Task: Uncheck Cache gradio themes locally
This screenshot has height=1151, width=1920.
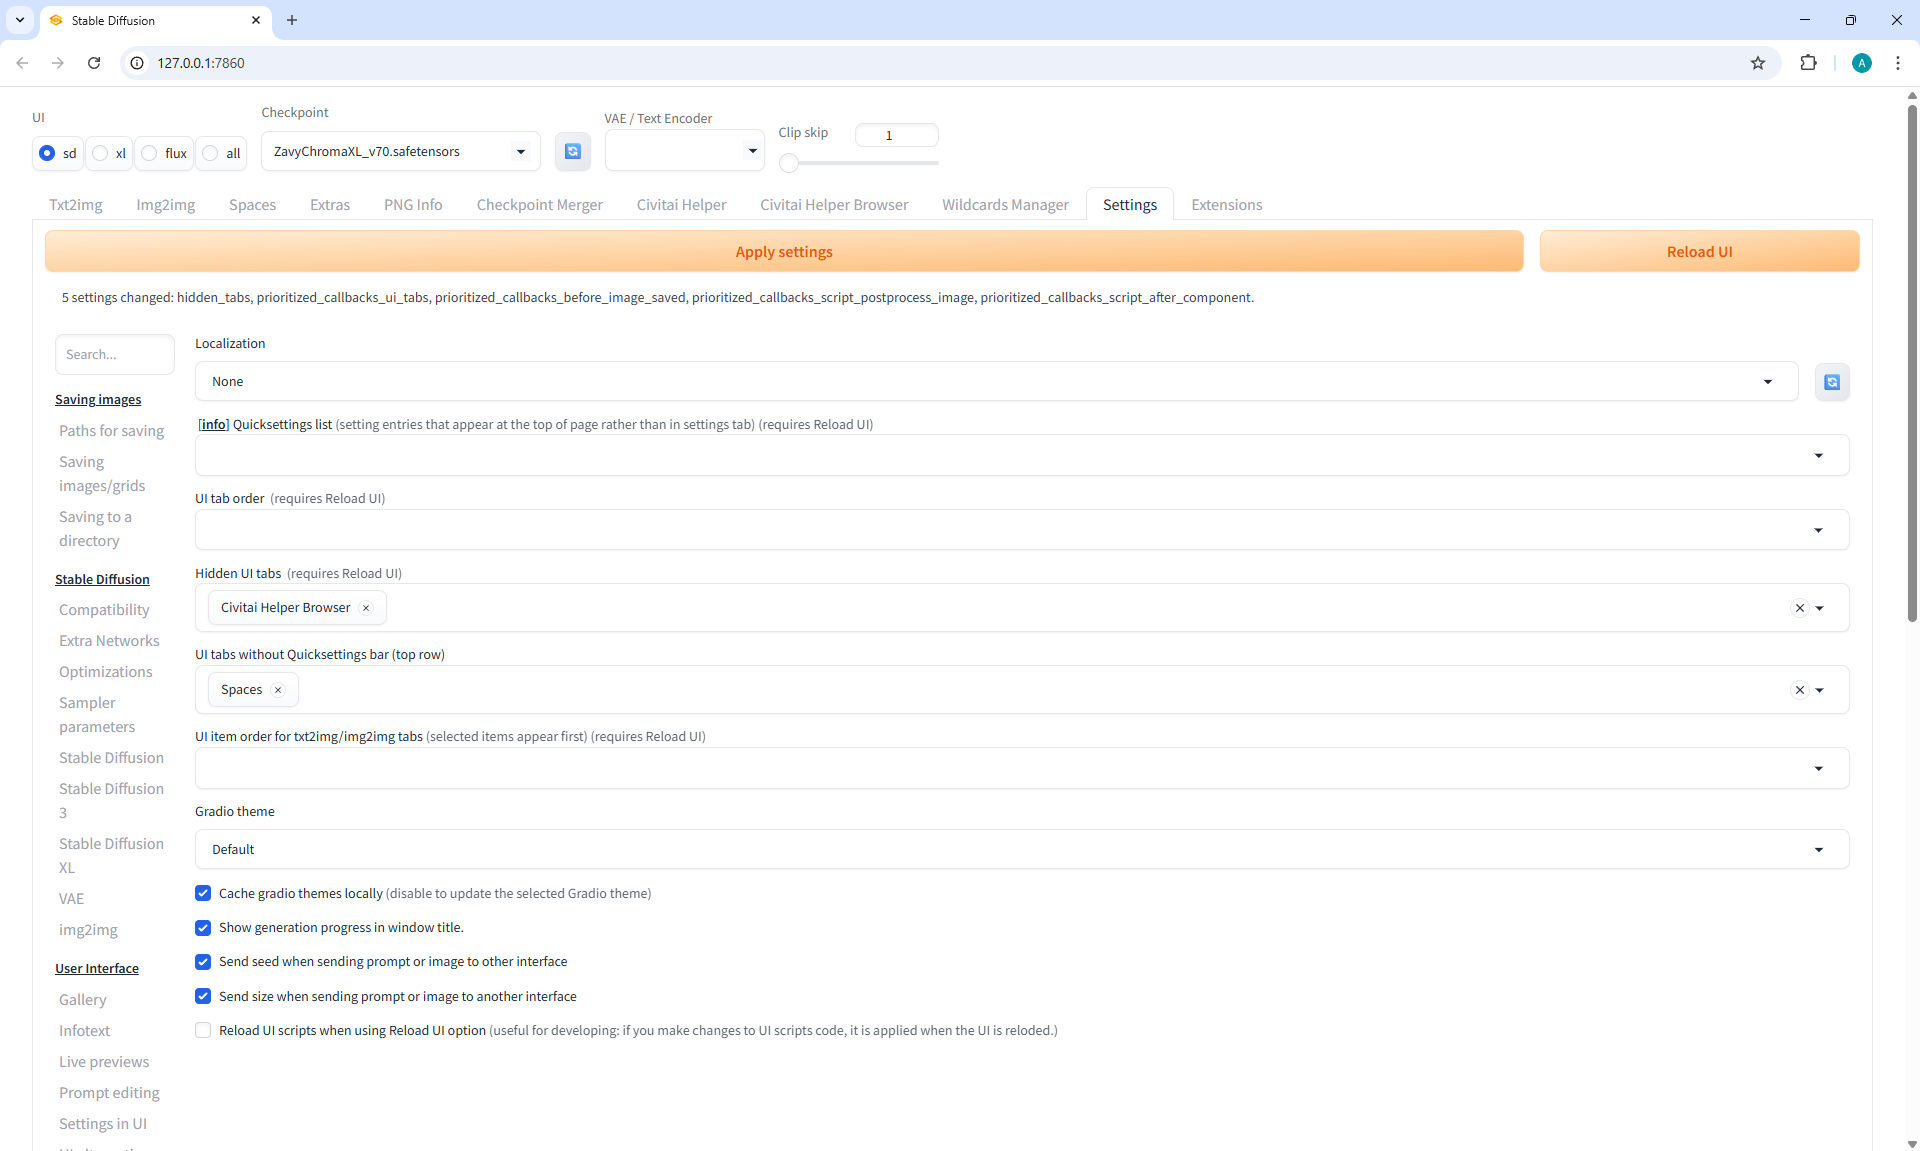Action: tap(203, 893)
